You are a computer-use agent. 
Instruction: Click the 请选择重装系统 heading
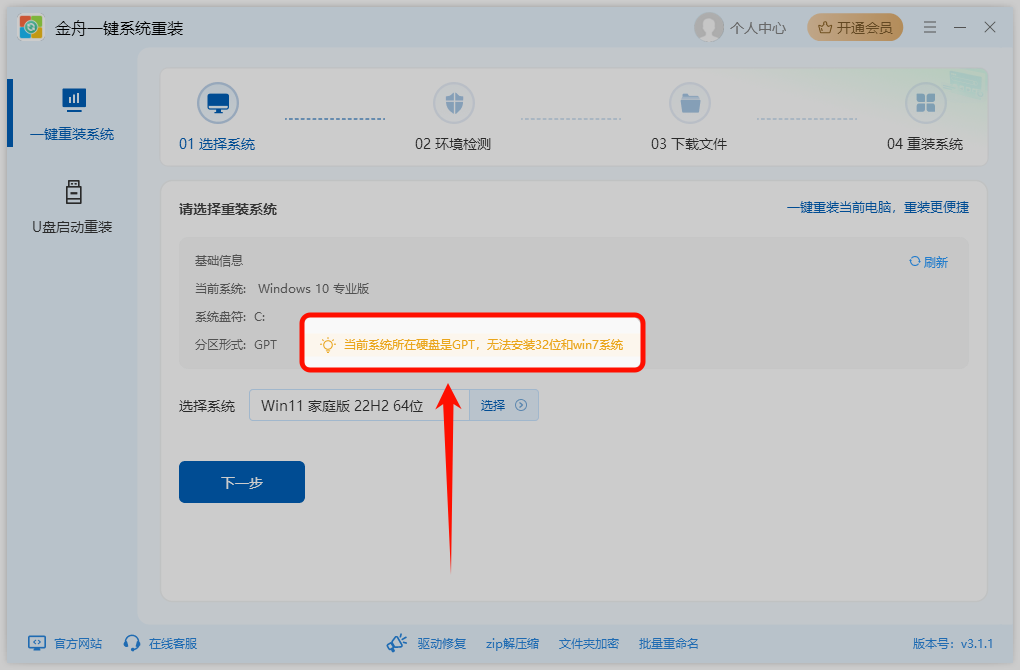228,209
